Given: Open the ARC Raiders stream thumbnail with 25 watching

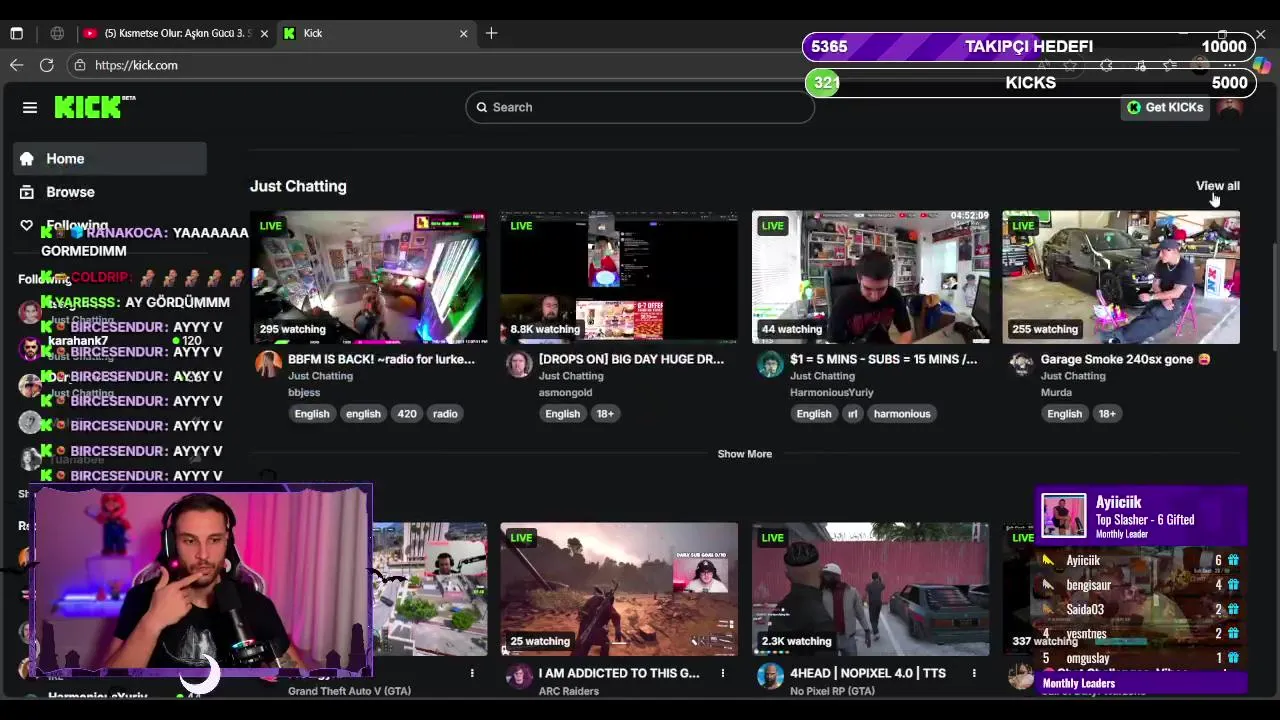Looking at the screenshot, I should [x=619, y=589].
